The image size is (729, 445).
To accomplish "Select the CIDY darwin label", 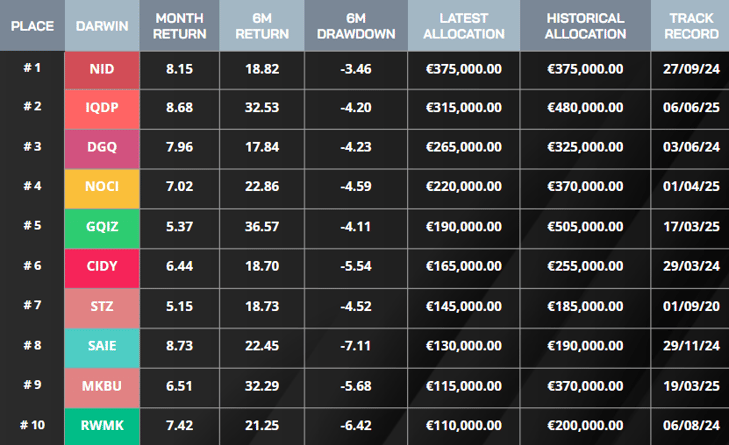I will [x=101, y=266].
